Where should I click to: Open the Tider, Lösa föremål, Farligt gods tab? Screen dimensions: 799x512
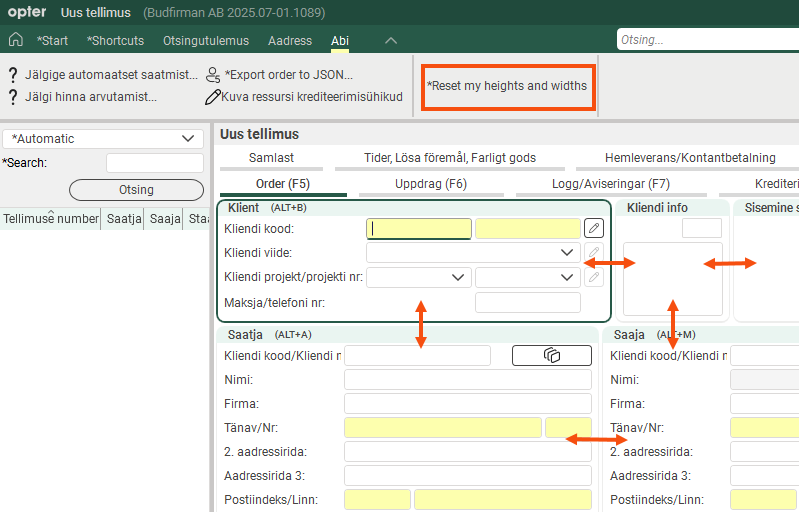[435, 158]
